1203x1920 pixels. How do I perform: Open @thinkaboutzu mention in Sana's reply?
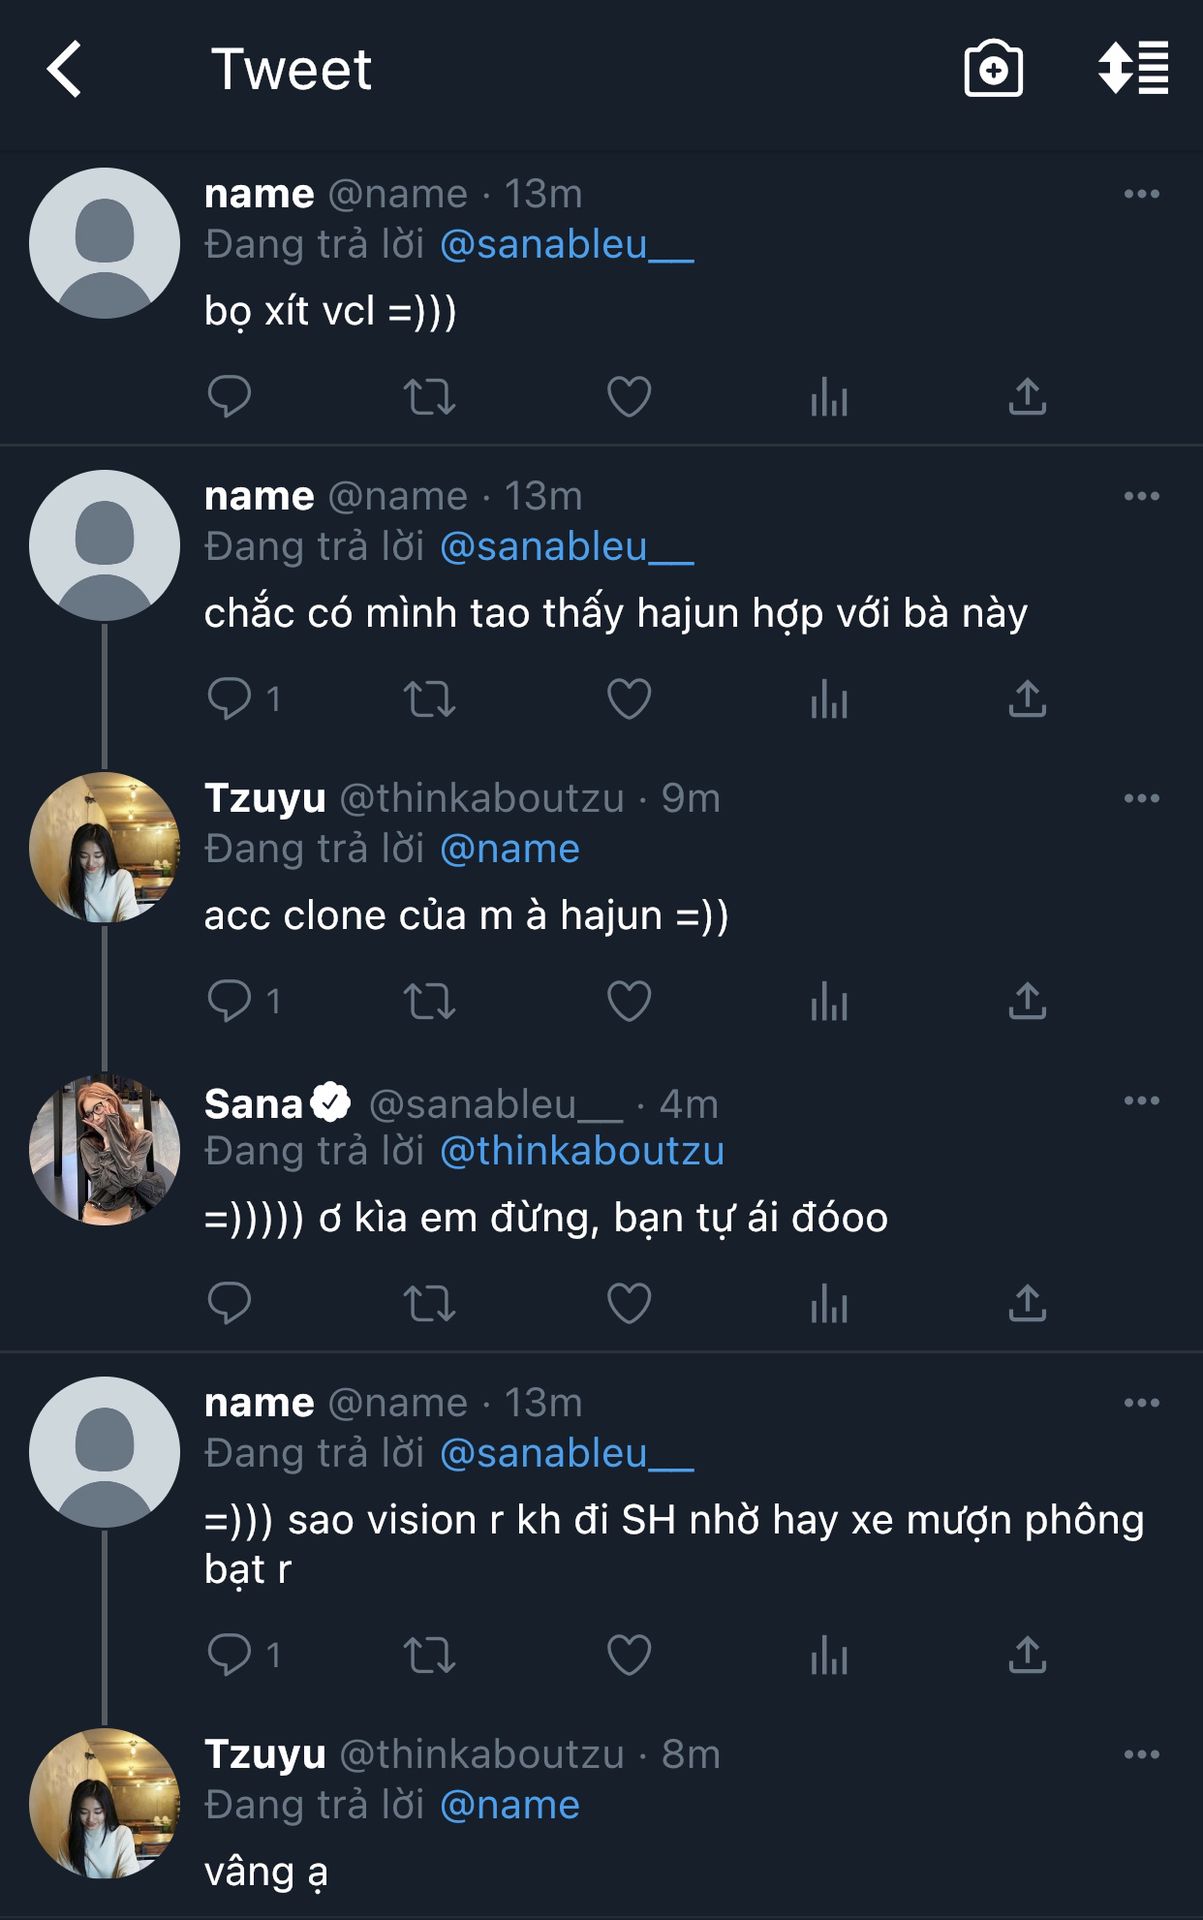[x=582, y=1151]
